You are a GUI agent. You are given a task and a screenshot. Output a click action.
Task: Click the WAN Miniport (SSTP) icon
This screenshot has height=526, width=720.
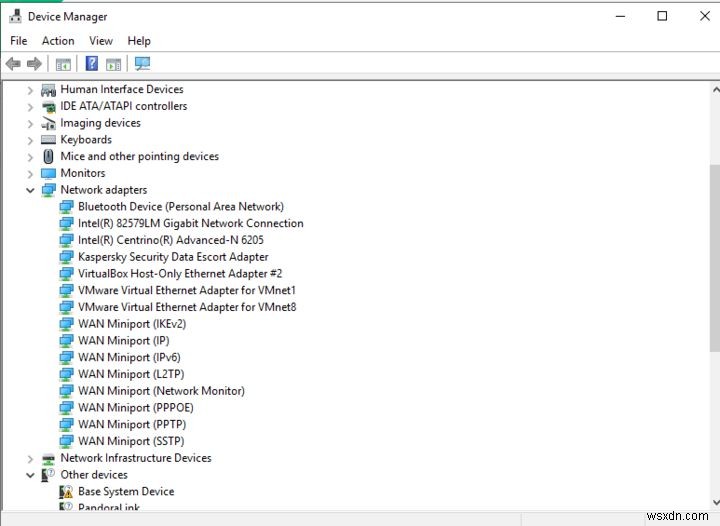point(66,441)
